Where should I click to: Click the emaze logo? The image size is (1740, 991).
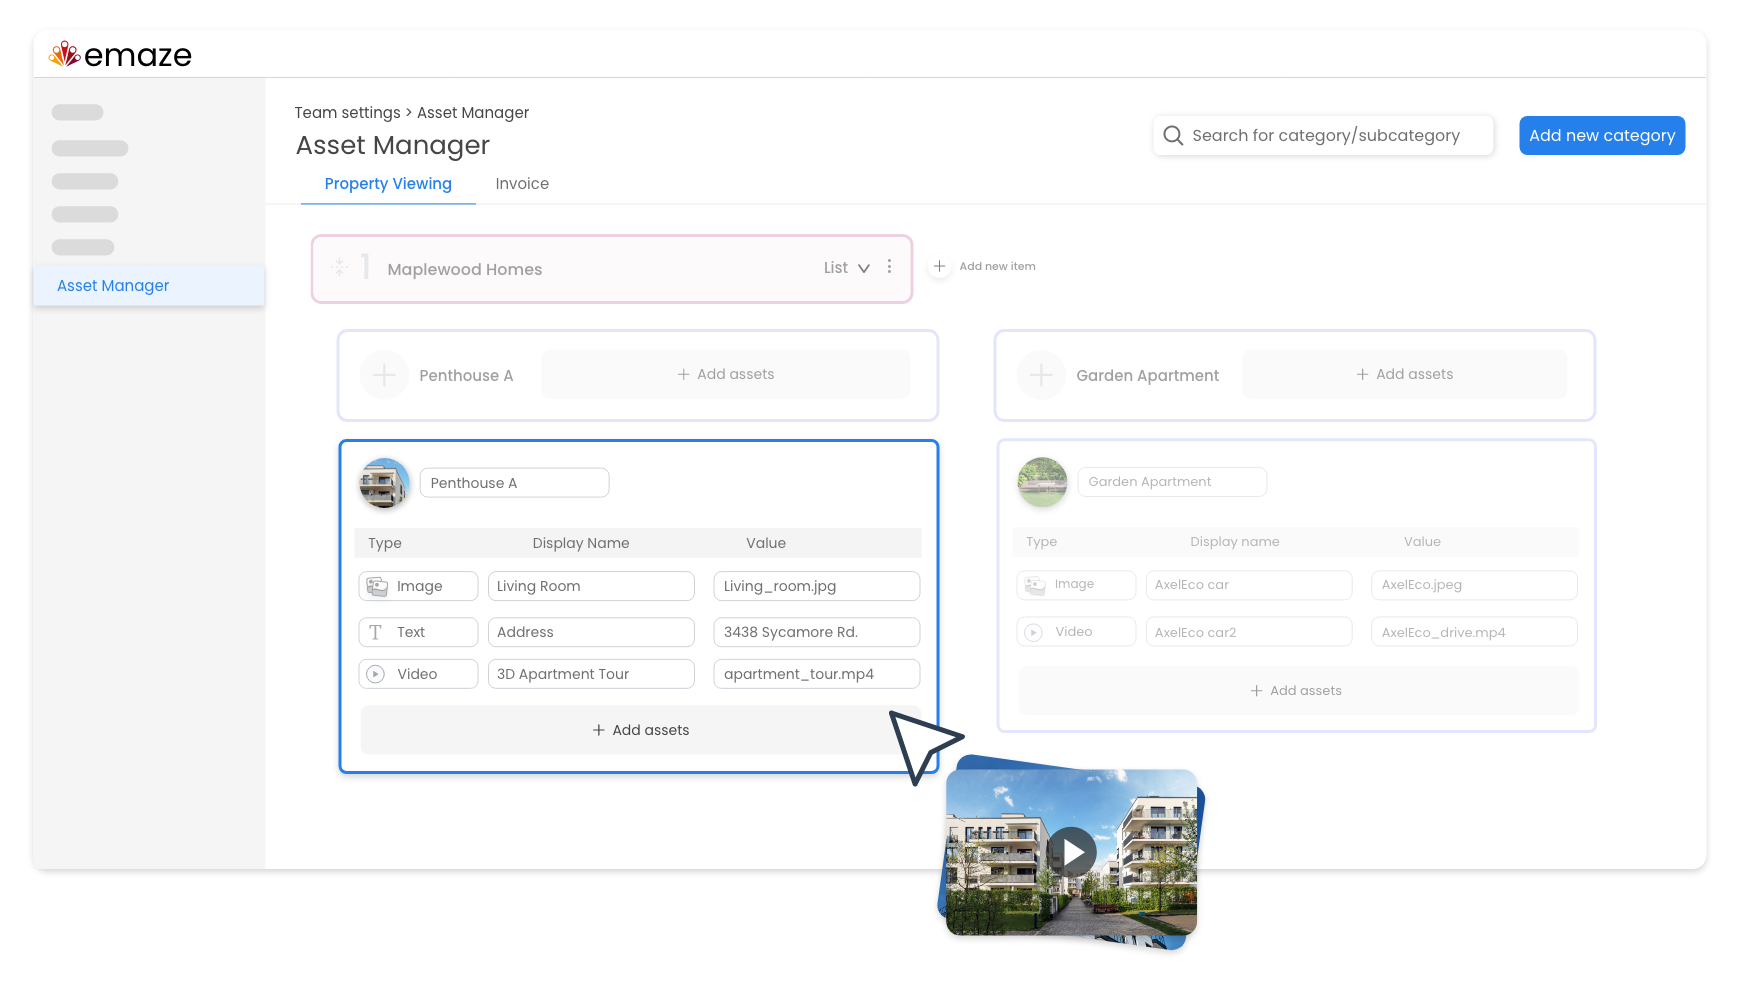click(x=120, y=55)
